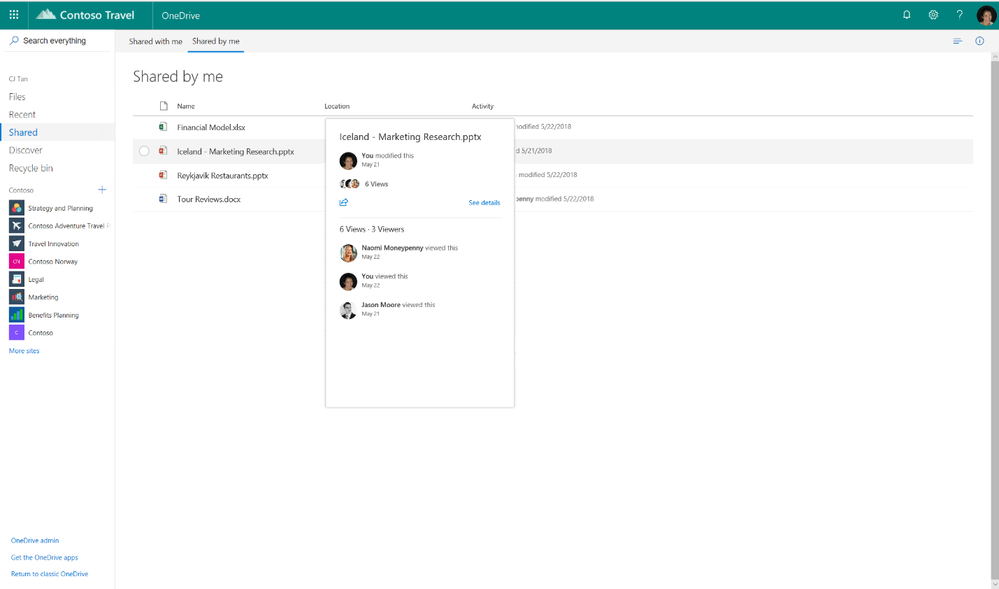Screen dimensions: 999x589
Task: Open the notifications bell icon
Action: point(907,15)
